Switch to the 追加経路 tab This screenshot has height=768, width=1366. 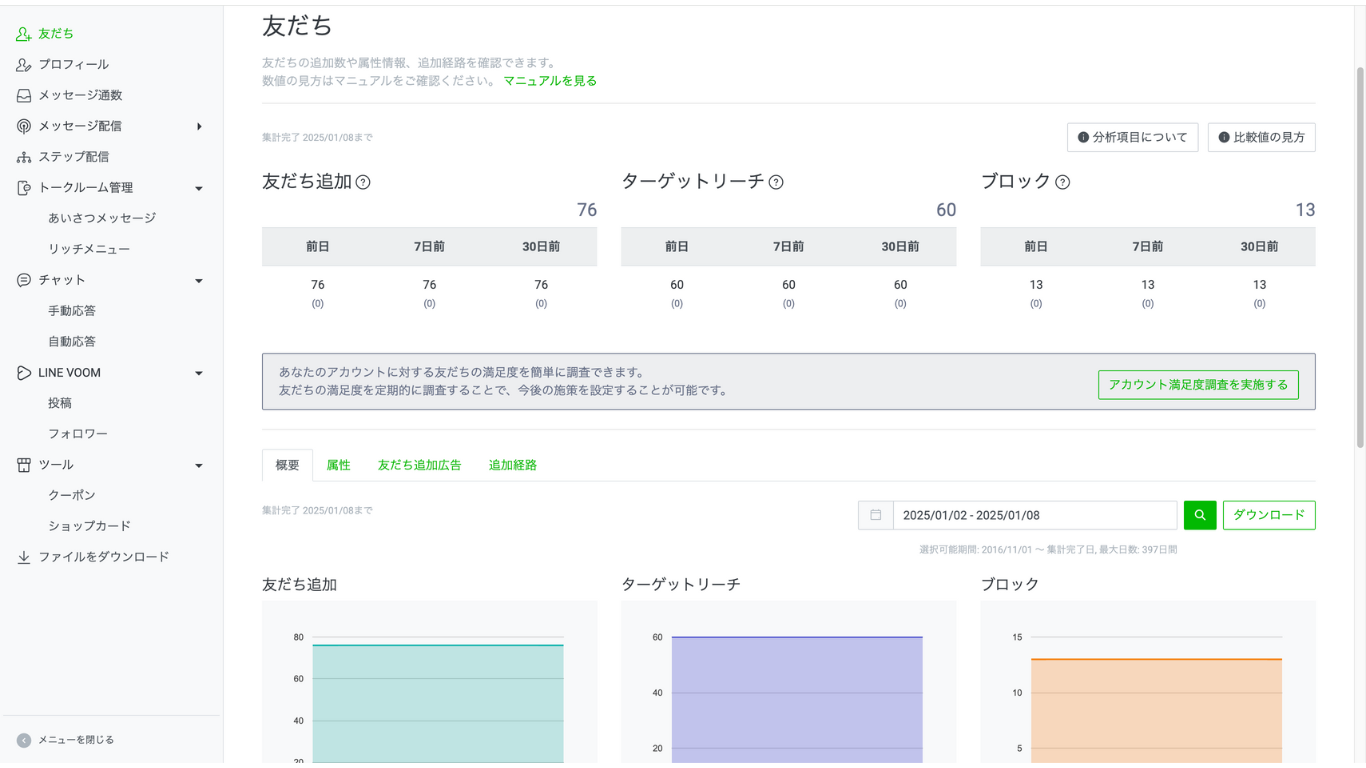click(513, 465)
